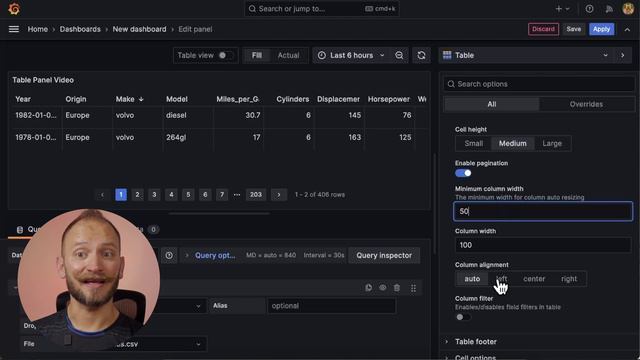The height and width of the screenshot is (360, 640).
Task: Set column alignment to center
Action: click(x=534, y=279)
